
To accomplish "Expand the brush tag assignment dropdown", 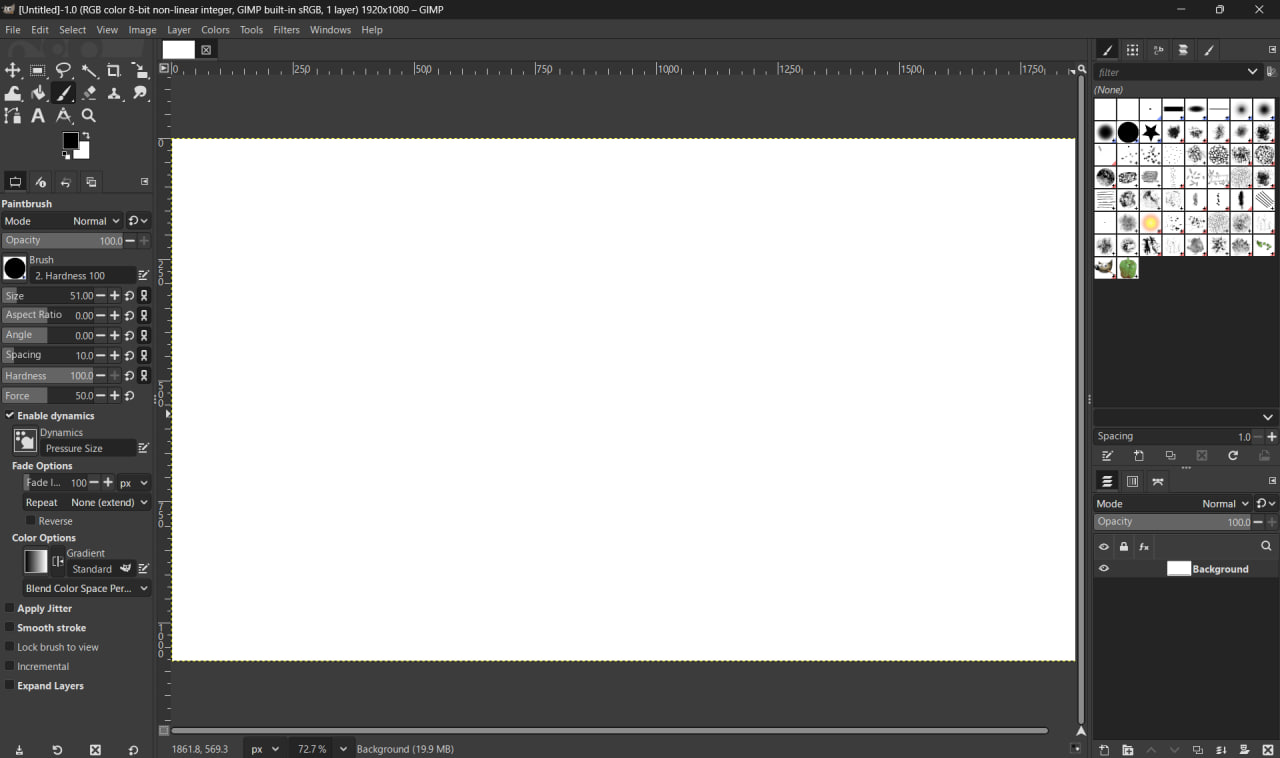I will click(1268, 417).
